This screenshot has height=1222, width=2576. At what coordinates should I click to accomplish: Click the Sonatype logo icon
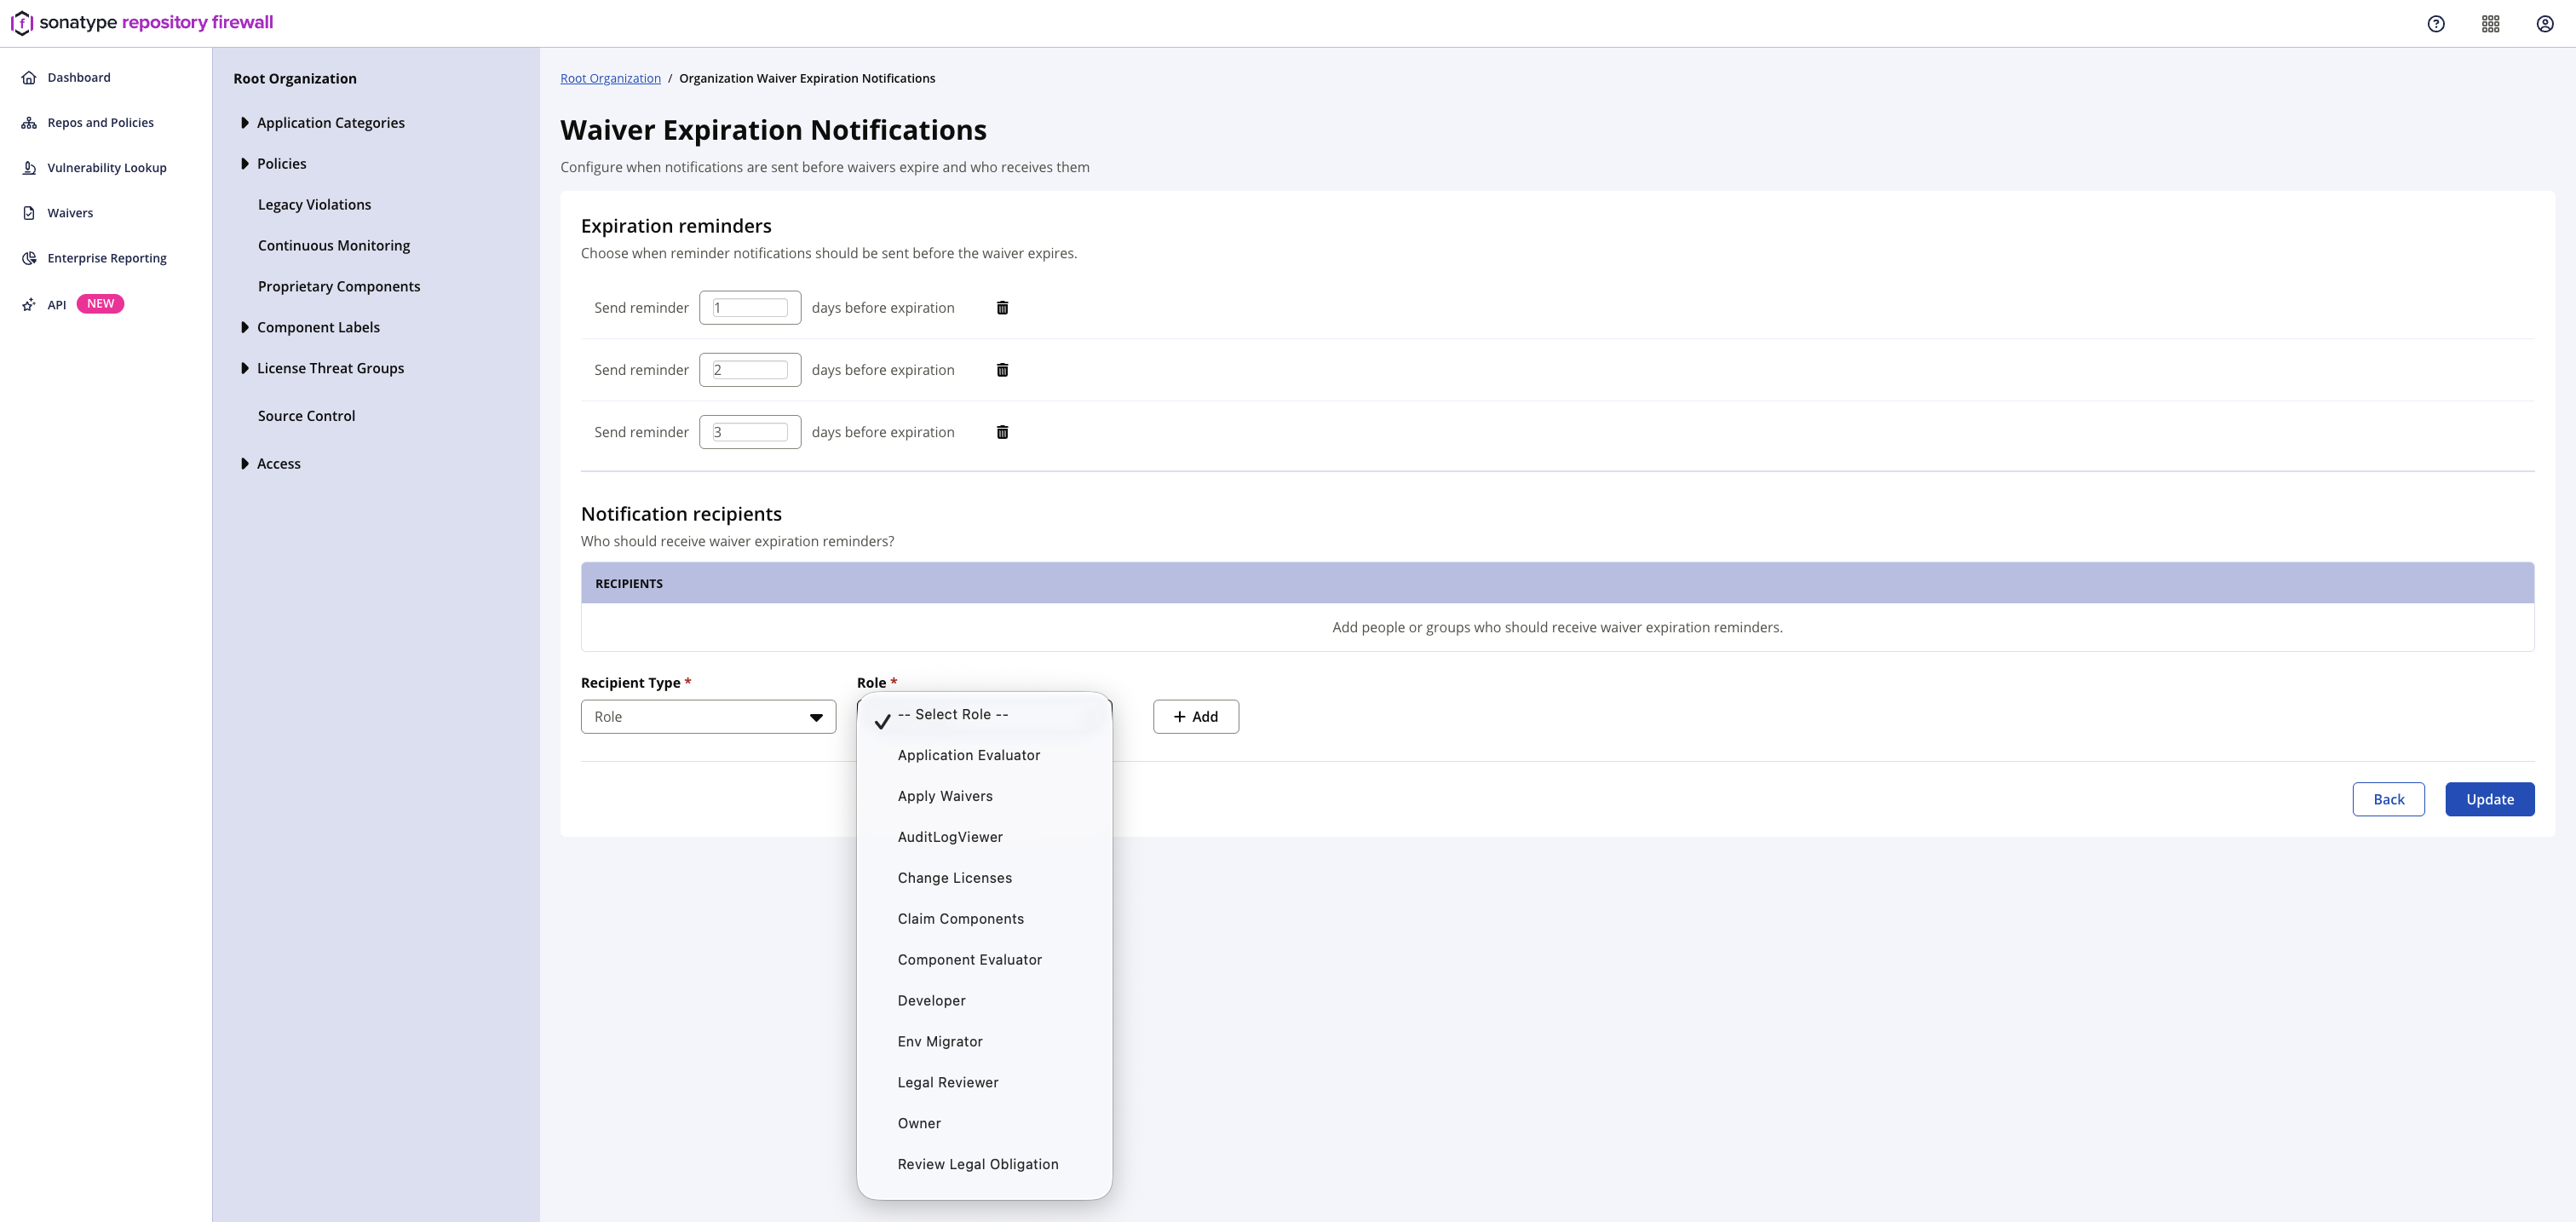pyautogui.click(x=22, y=23)
